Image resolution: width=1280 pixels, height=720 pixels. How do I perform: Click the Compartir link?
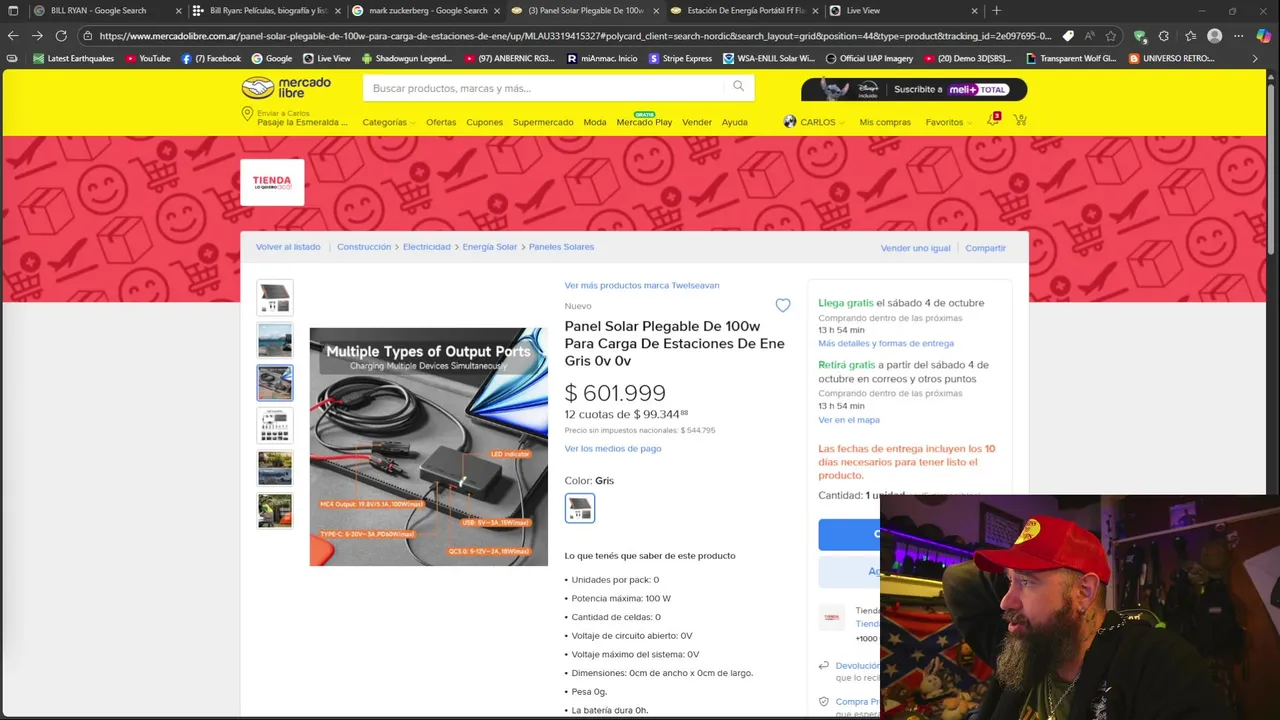[985, 248]
